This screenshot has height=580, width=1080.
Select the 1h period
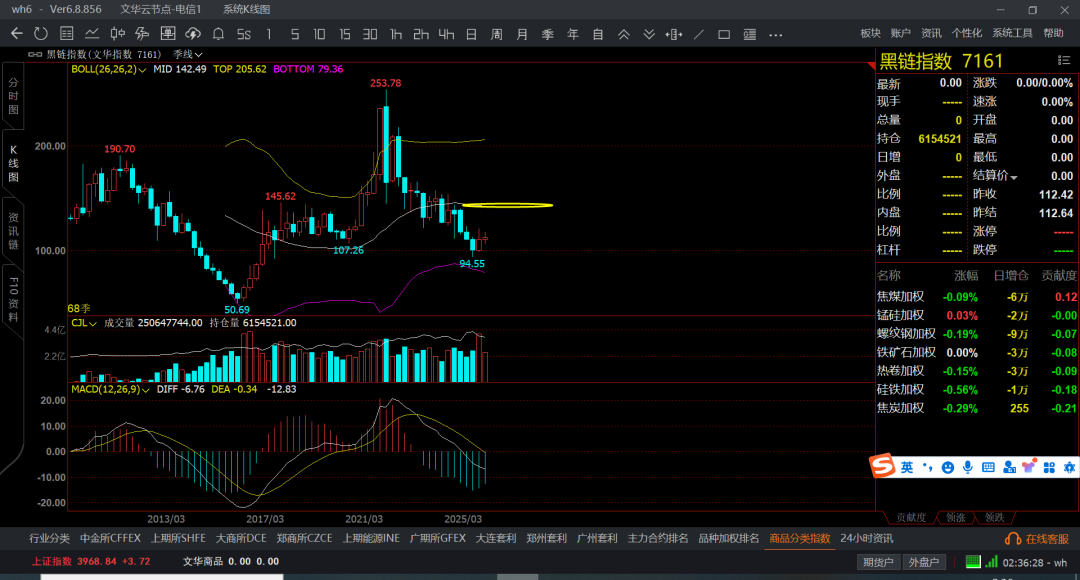[x=395, y=34]
